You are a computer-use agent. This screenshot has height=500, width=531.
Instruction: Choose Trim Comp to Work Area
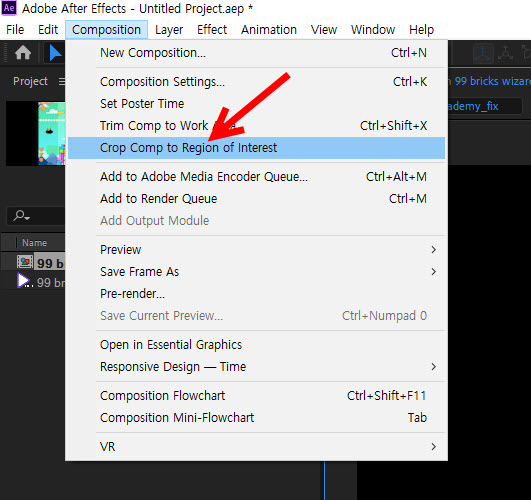click(x=256, y=126)
